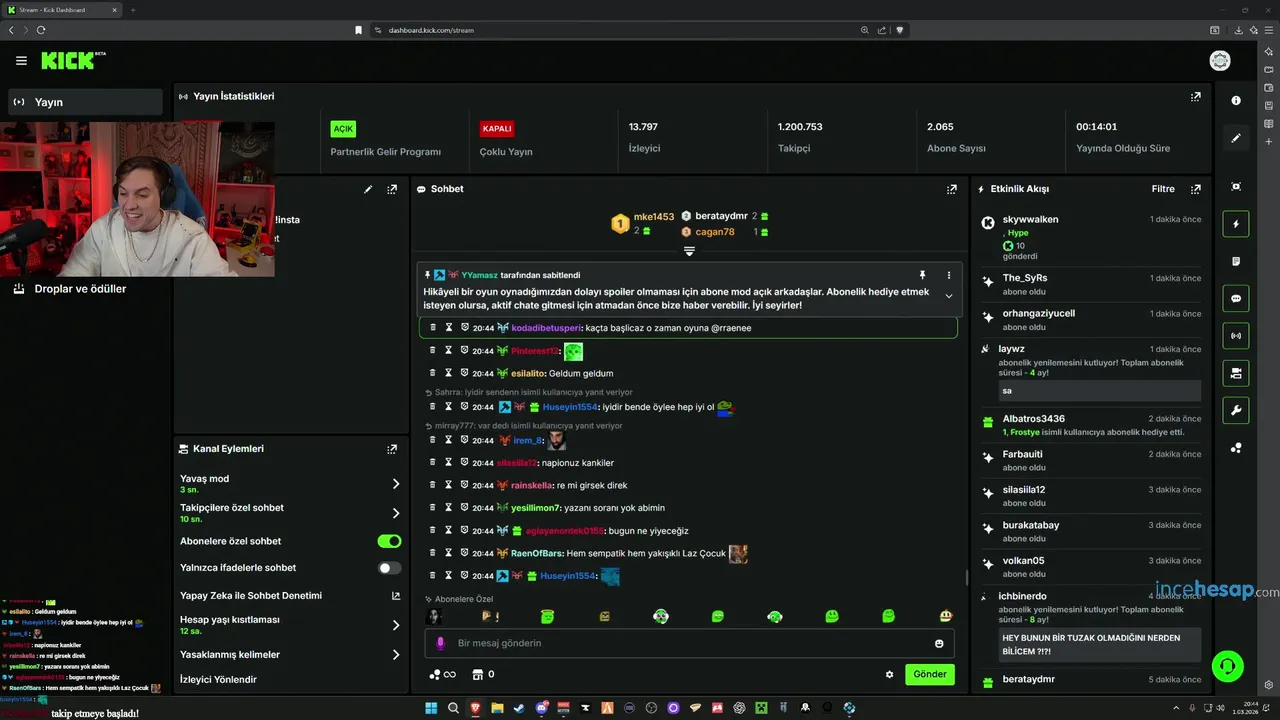
Task: Click the green headset support button
Action: pos(1227,666)
